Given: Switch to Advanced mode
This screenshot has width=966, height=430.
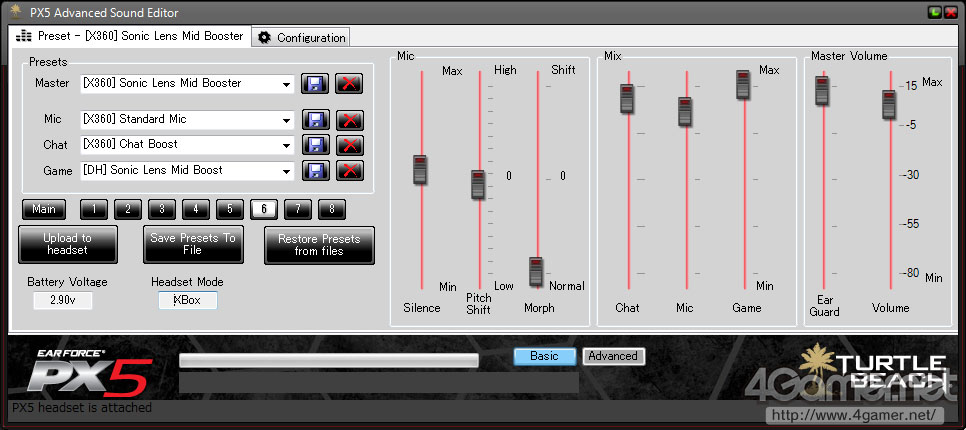Looking at the screenshot, I should pos(613,356).
